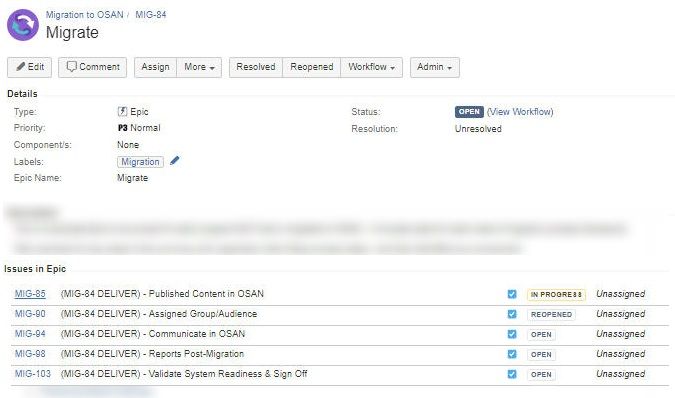Toggle checkbox for MIG-90 row
Image resolution: width=675 pixels, height=398 pixels.
tap(512, 314)
